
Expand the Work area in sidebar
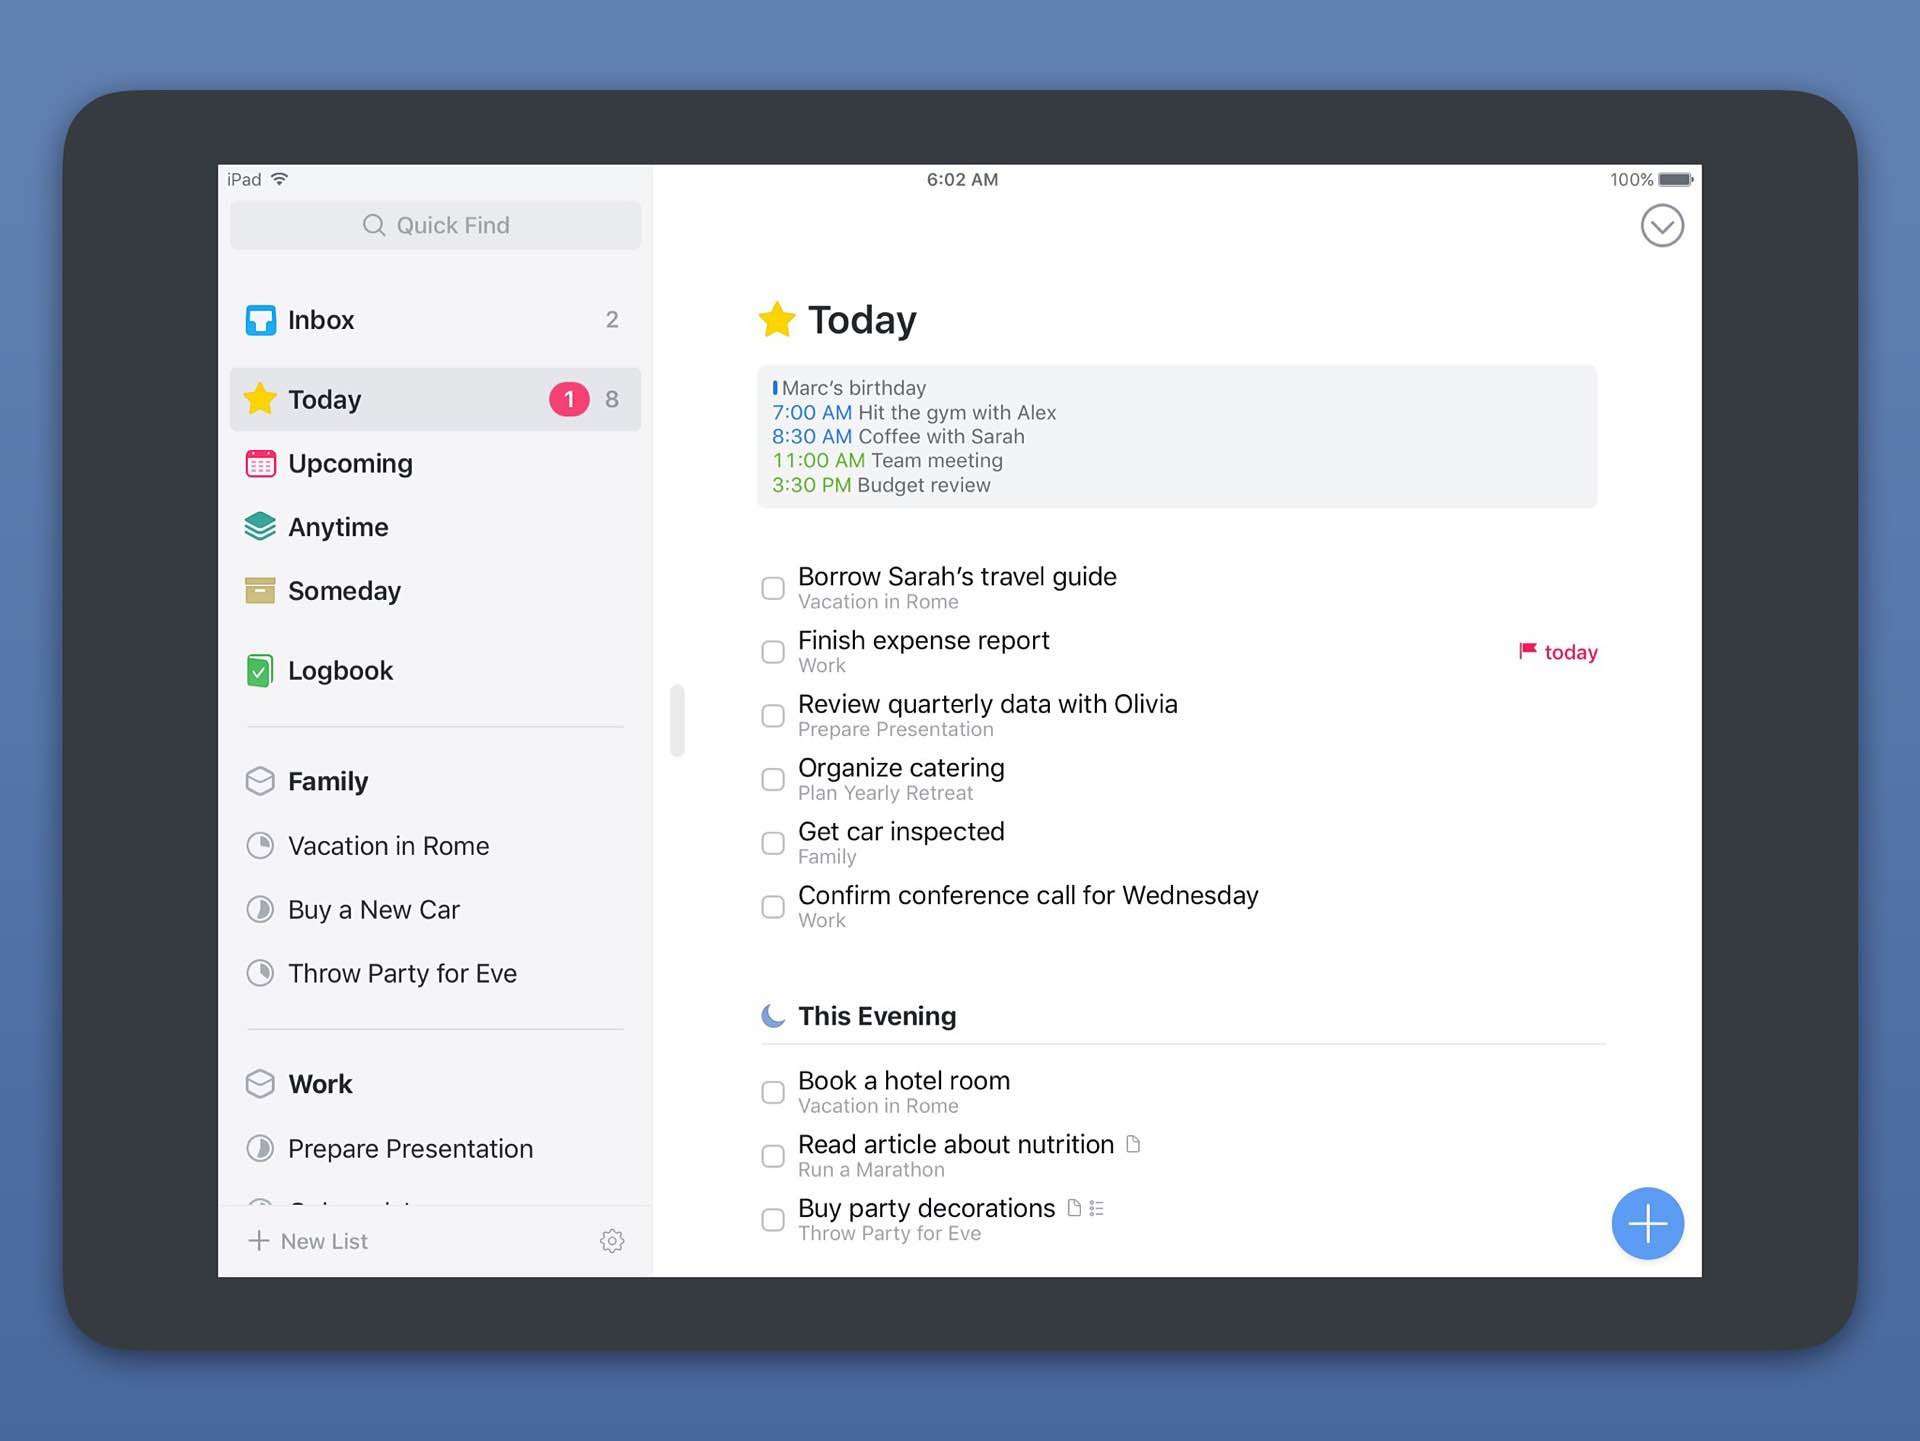point(321,1085)
